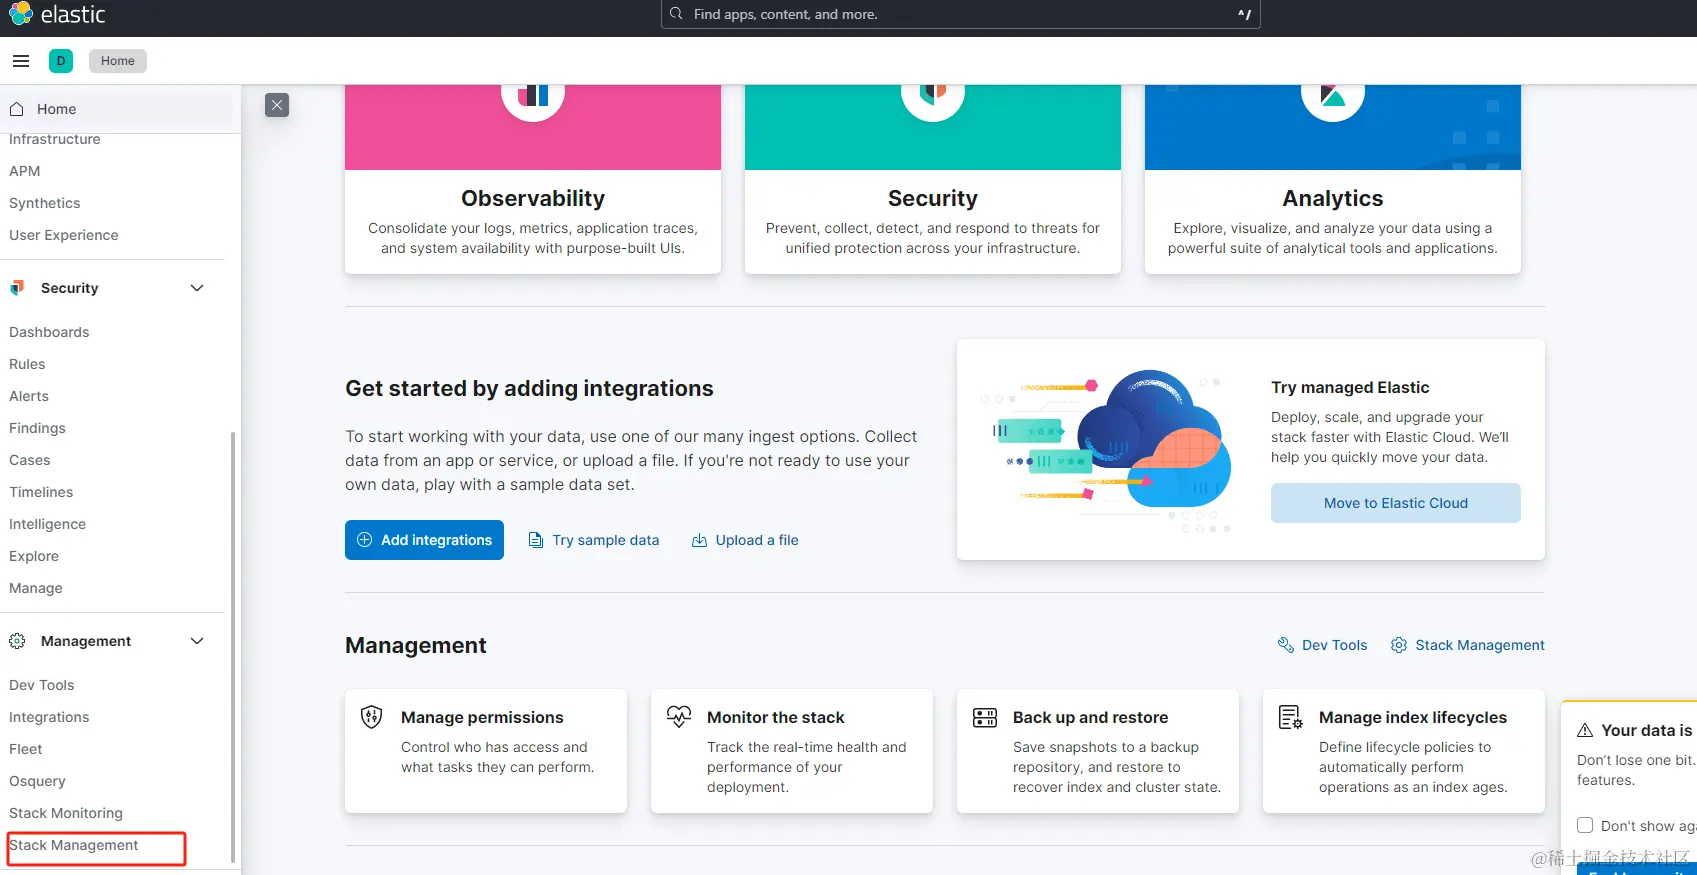
Task: Open the space selector D avatar
Action: (x=61, y=61)
